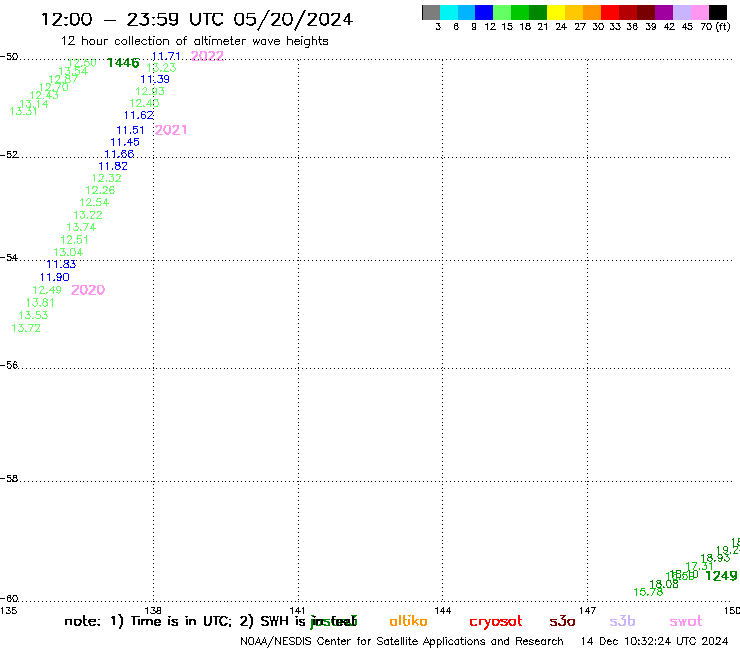Viewport: 740px width, 650px height.
Task: Click the blue 11.83 value
Action: click(x=61, y=264)
